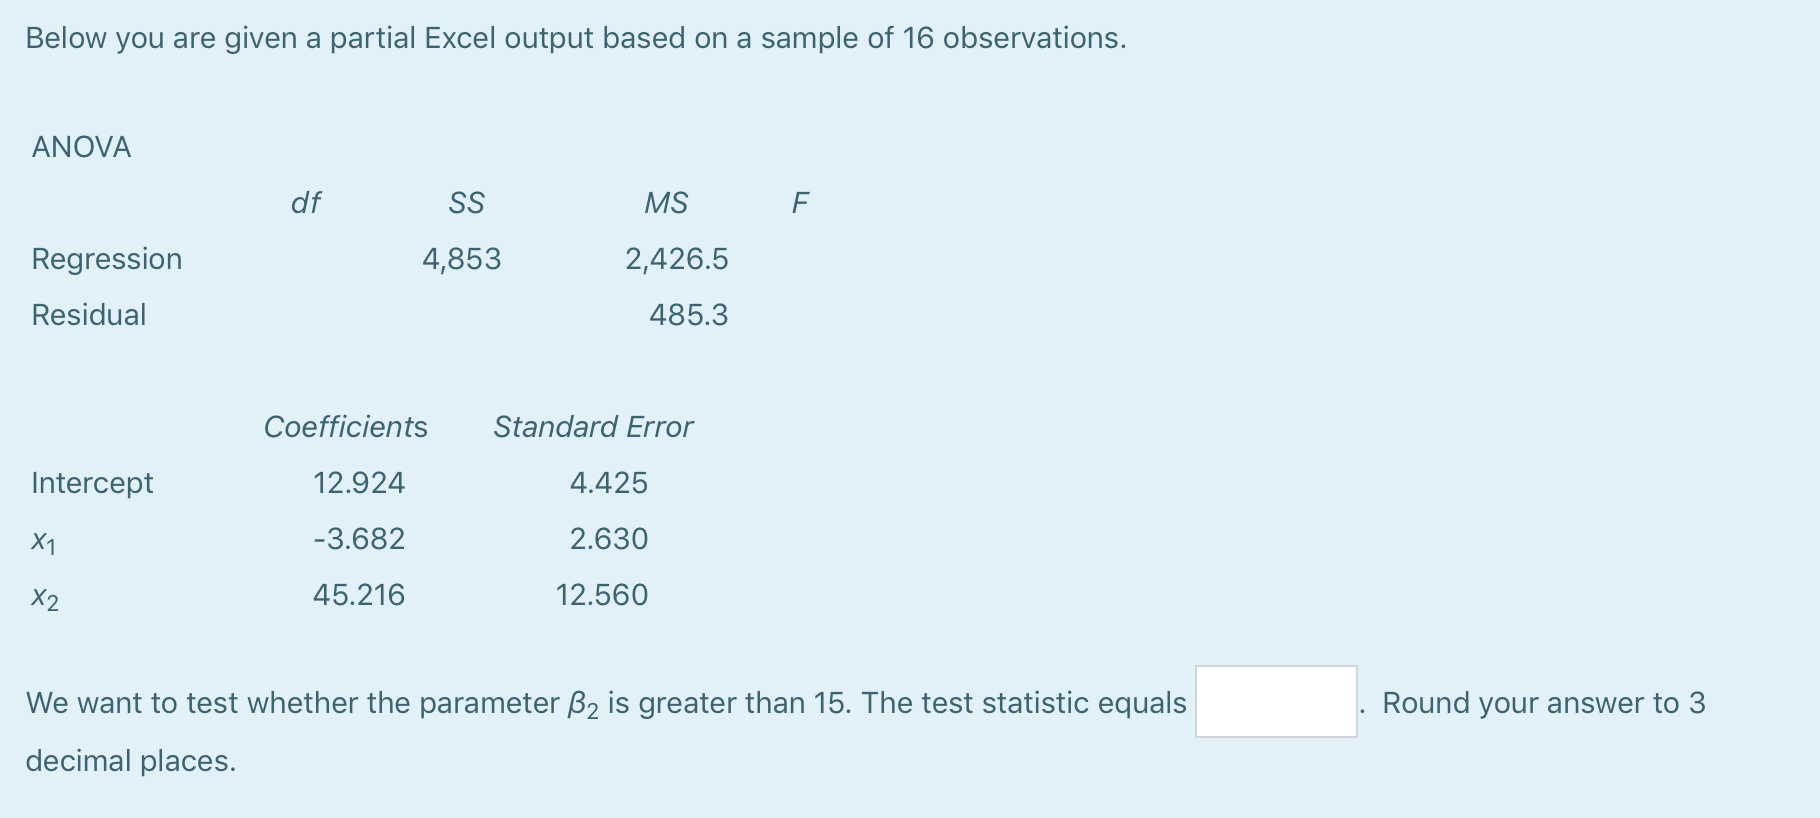Click the Residual MS value 485.3
This screenshot has height=818, width=1820.
coord(688,315)
